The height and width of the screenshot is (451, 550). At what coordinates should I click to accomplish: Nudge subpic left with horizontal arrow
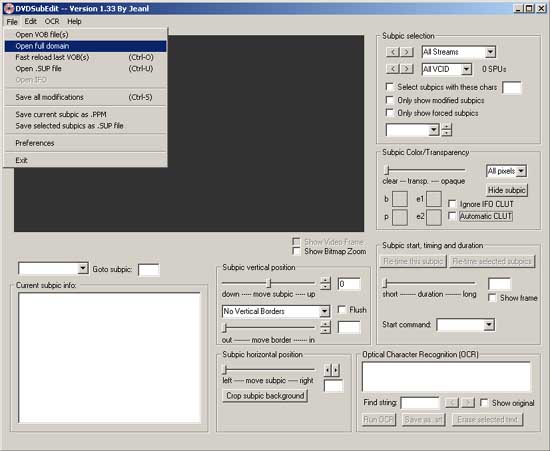[327, 370]
